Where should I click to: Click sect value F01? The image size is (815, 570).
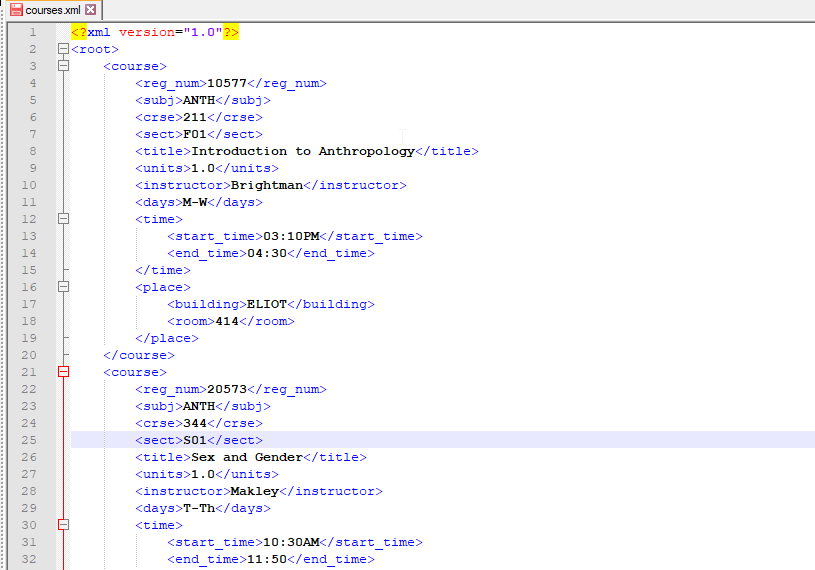(195, 134)
